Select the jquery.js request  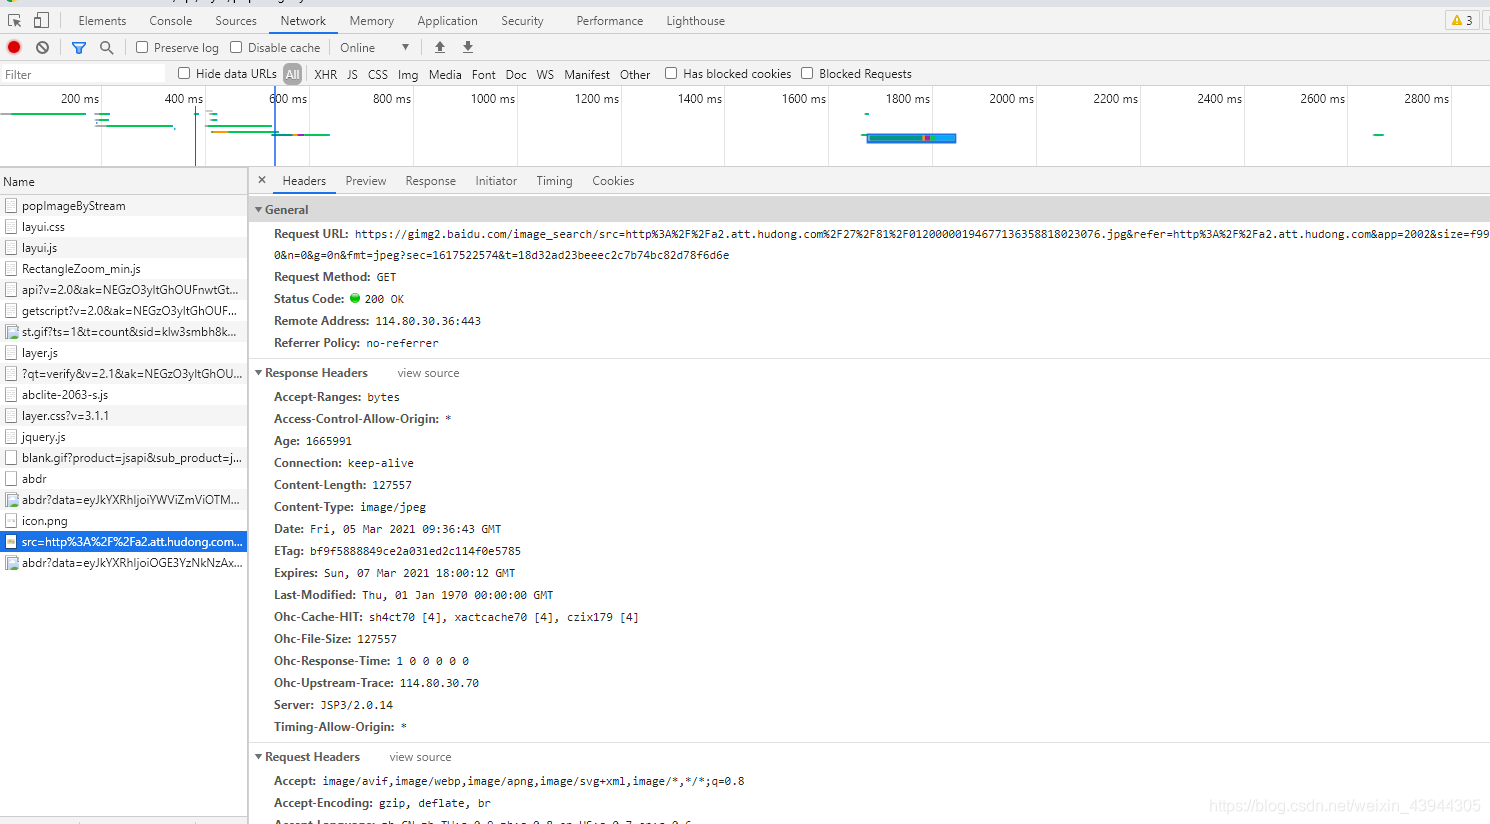123,437
